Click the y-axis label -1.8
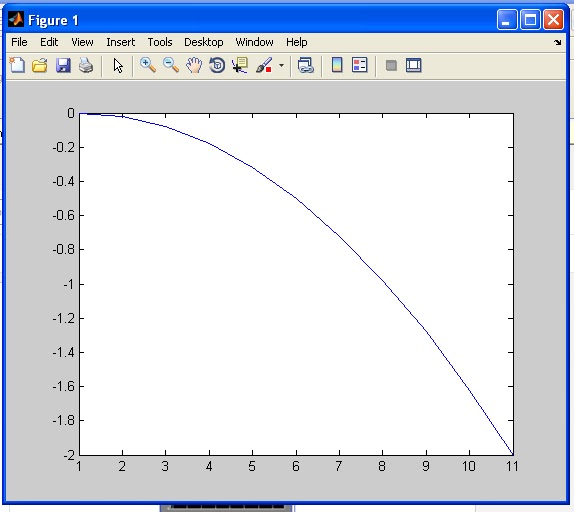 coord(64,421)
